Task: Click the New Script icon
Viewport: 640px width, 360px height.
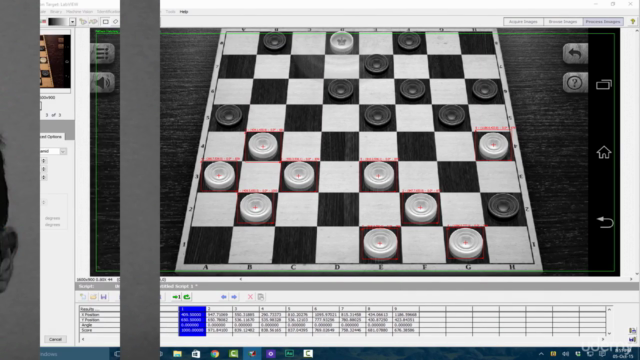Action: [x=83, y=297]
